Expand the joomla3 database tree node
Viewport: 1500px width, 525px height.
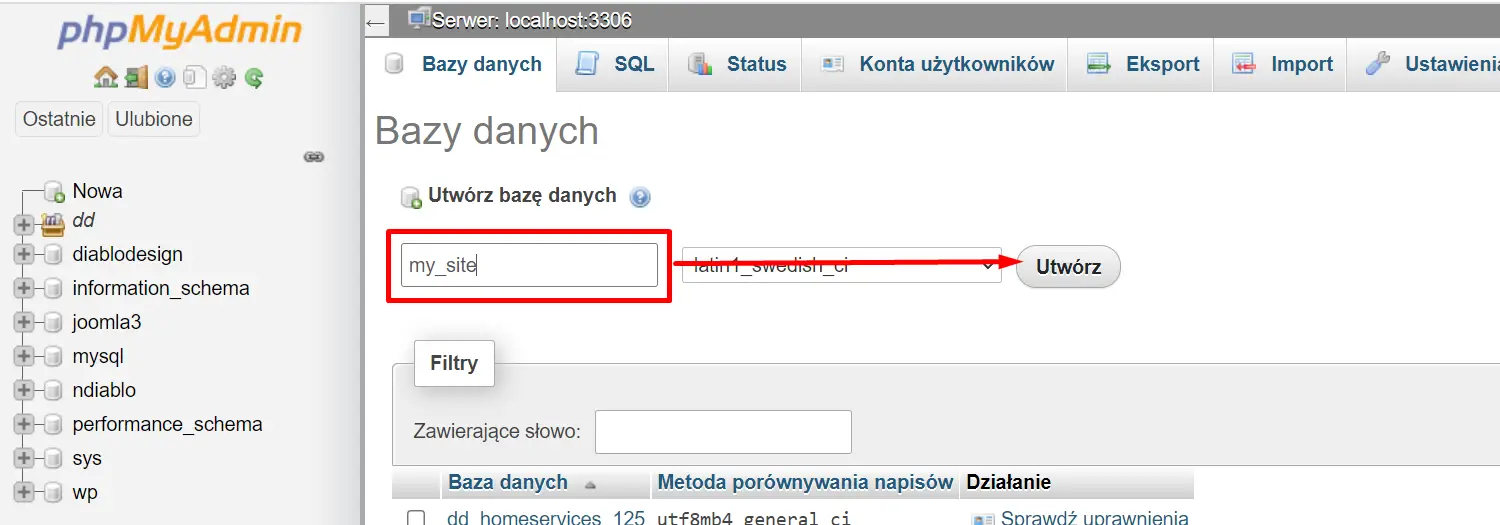(x=25, y=322)
